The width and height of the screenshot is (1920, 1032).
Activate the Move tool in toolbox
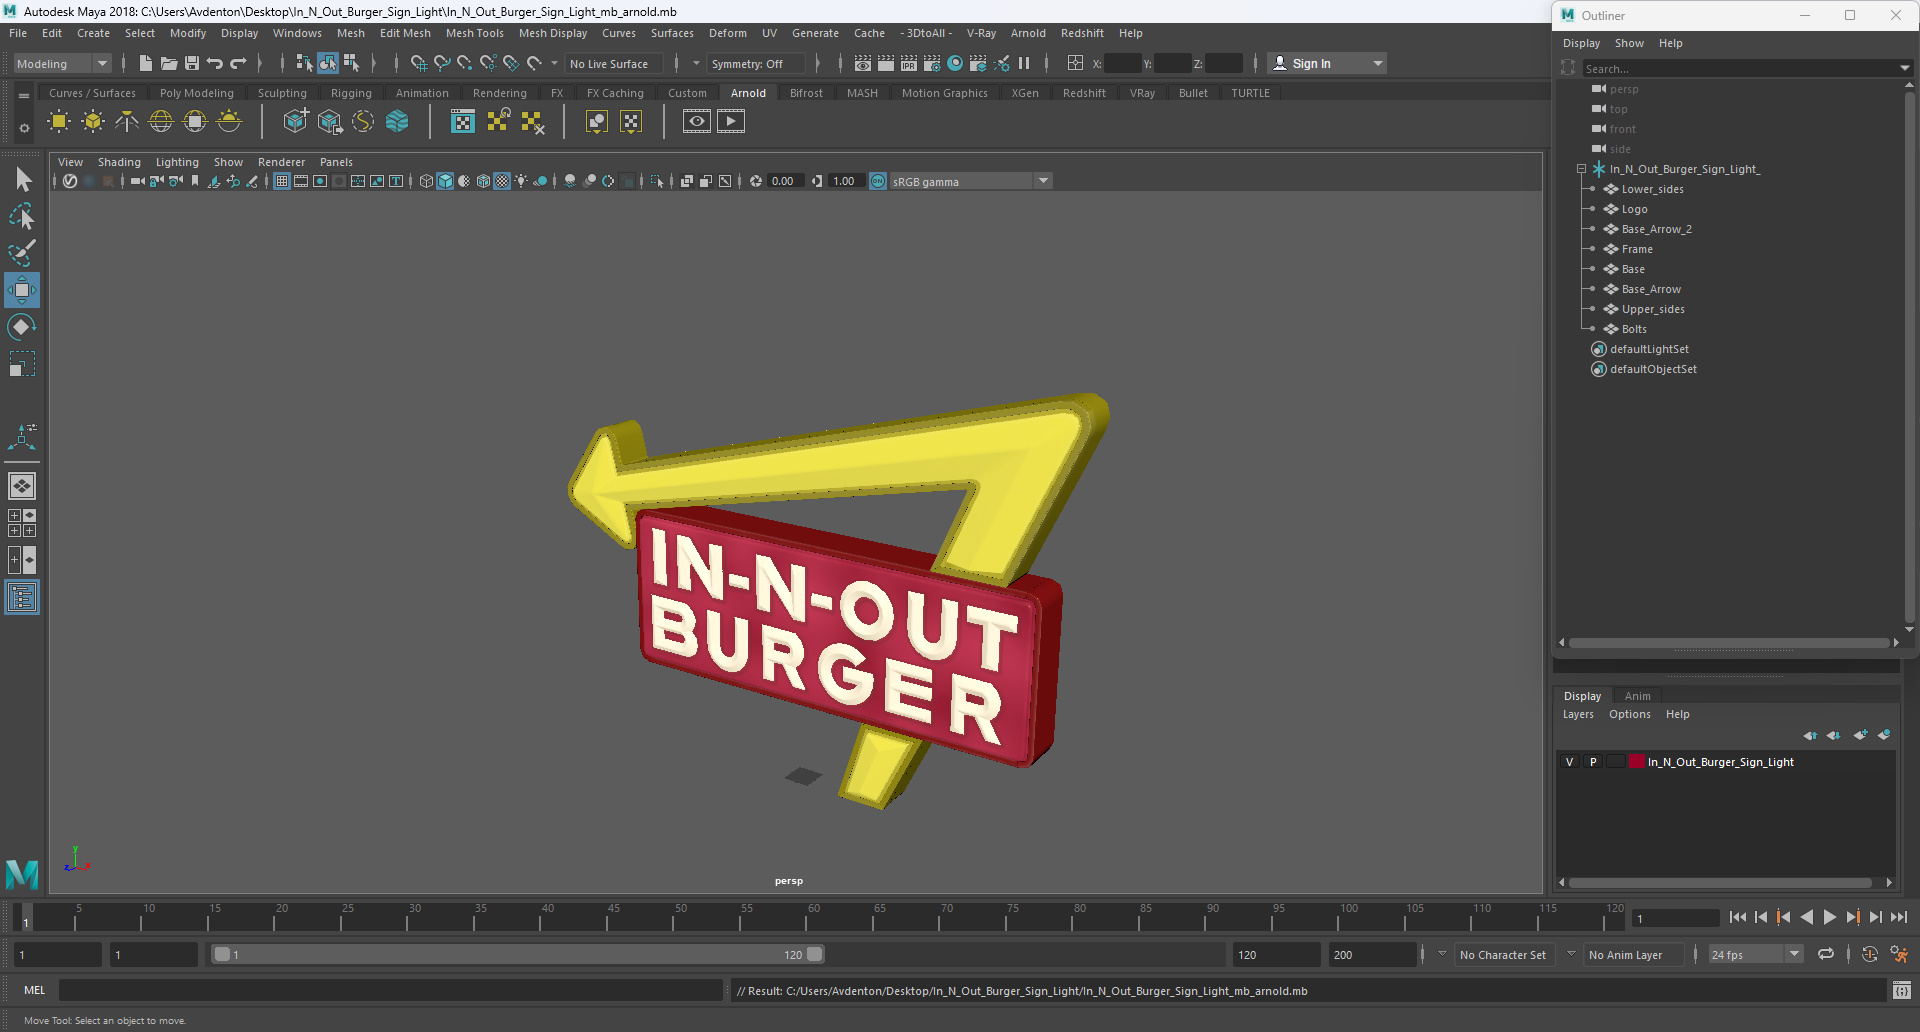(22, 290)
